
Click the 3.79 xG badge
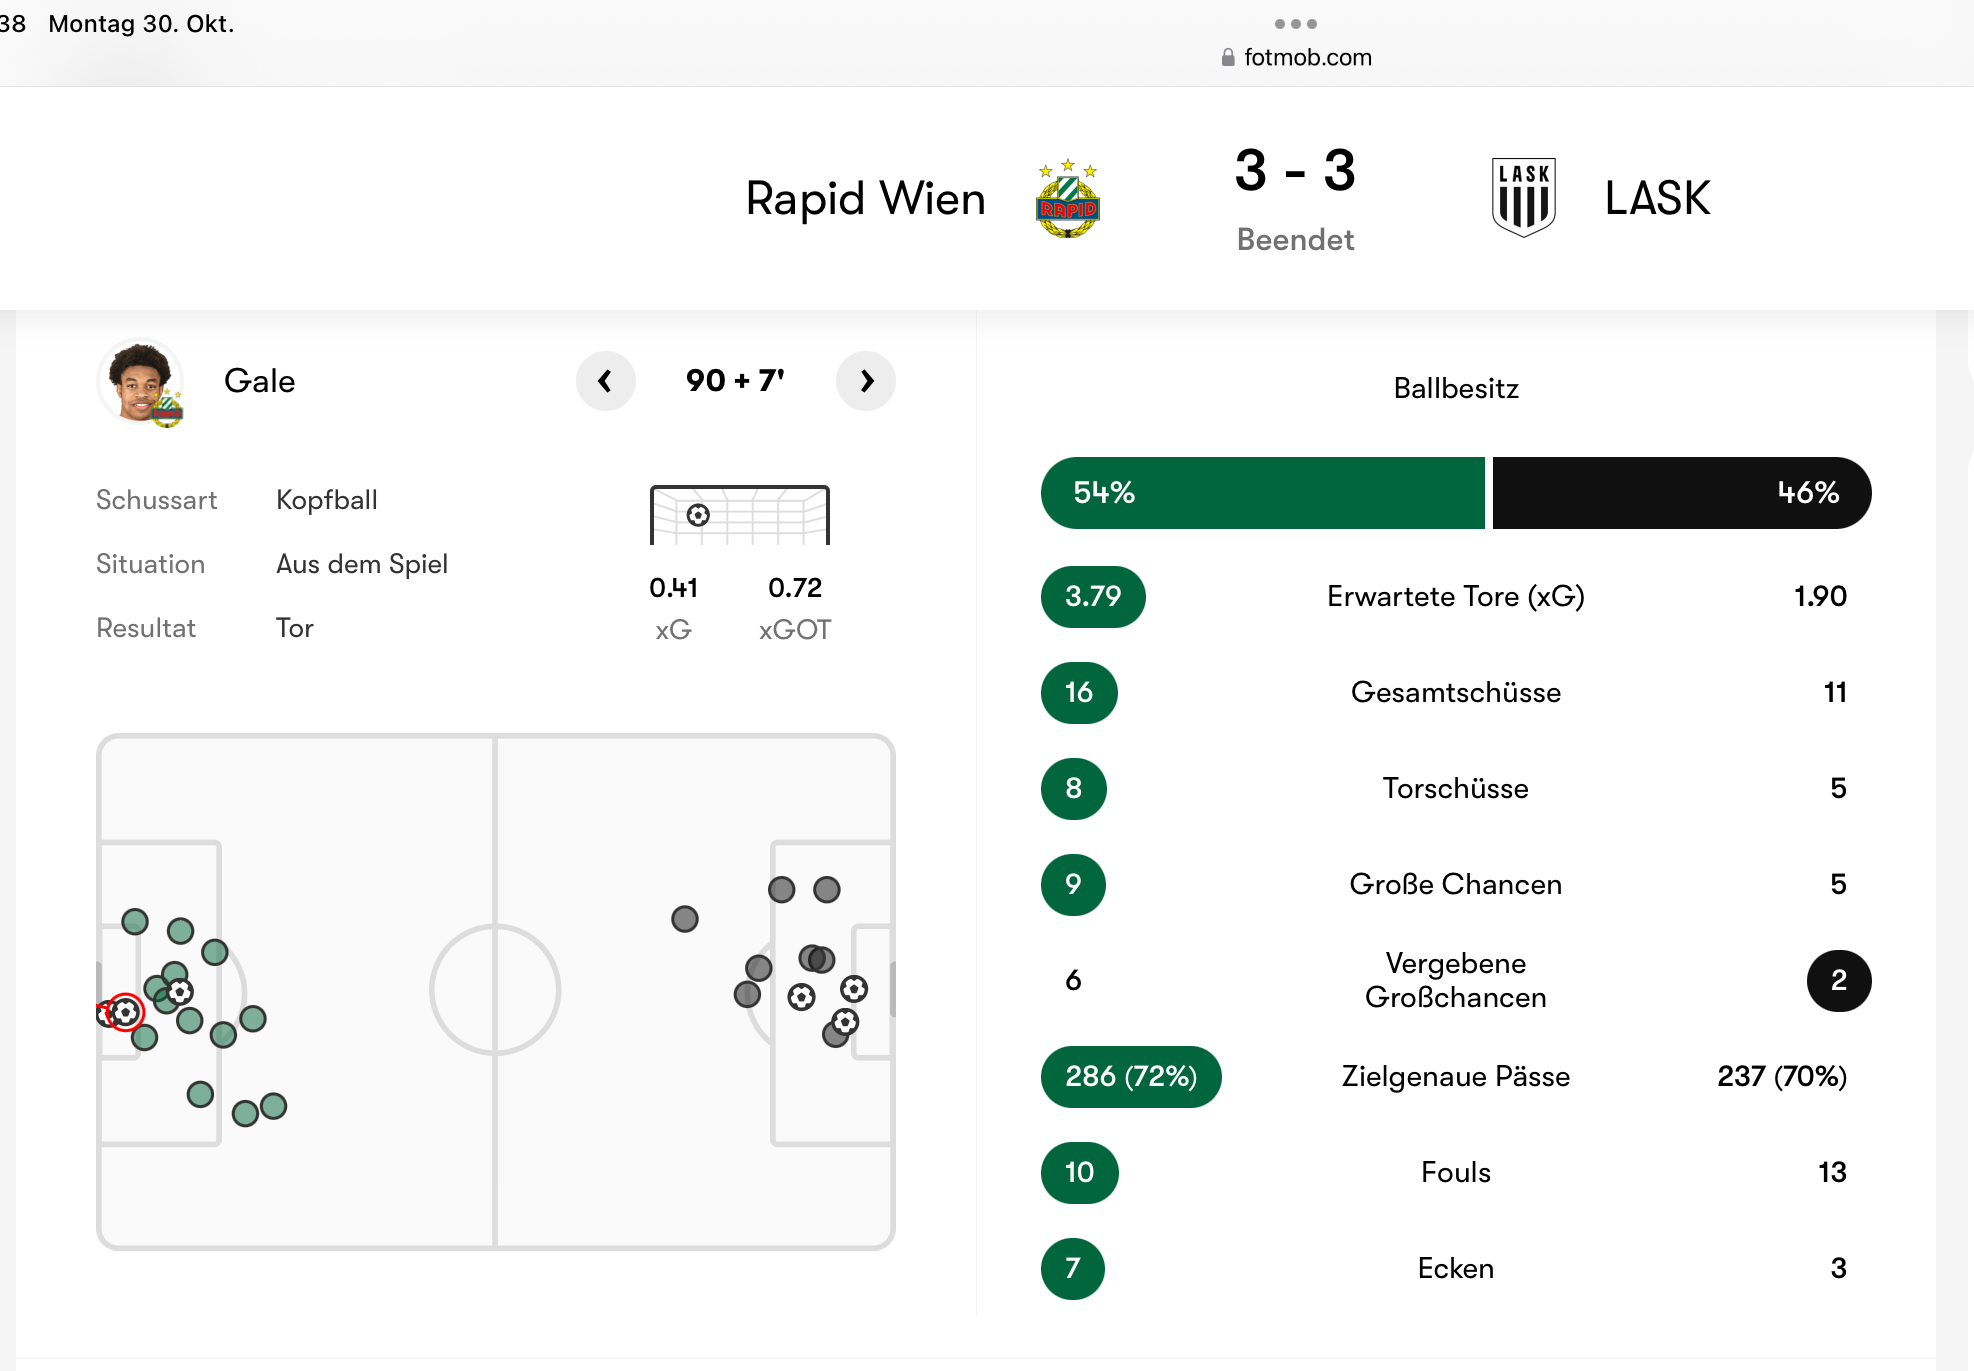click(1093, 597)
